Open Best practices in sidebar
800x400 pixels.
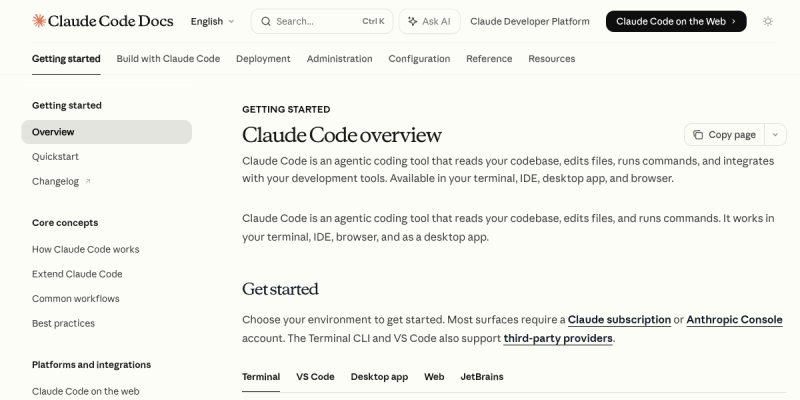[x=63, y=323]
